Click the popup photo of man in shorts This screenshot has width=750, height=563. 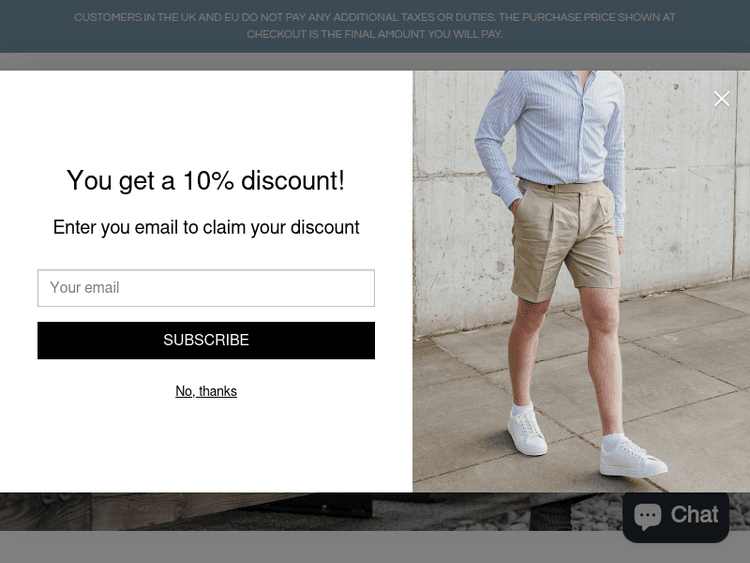coord(581,281)
